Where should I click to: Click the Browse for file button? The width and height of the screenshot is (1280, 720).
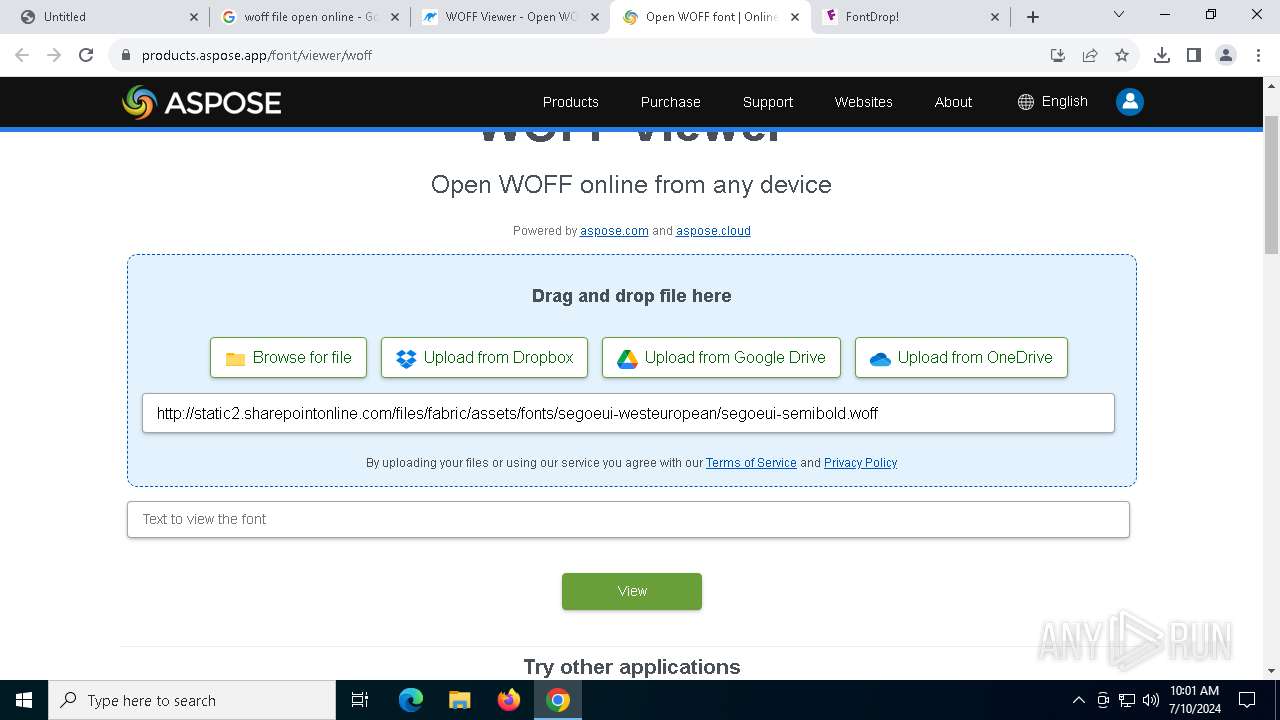288,358
